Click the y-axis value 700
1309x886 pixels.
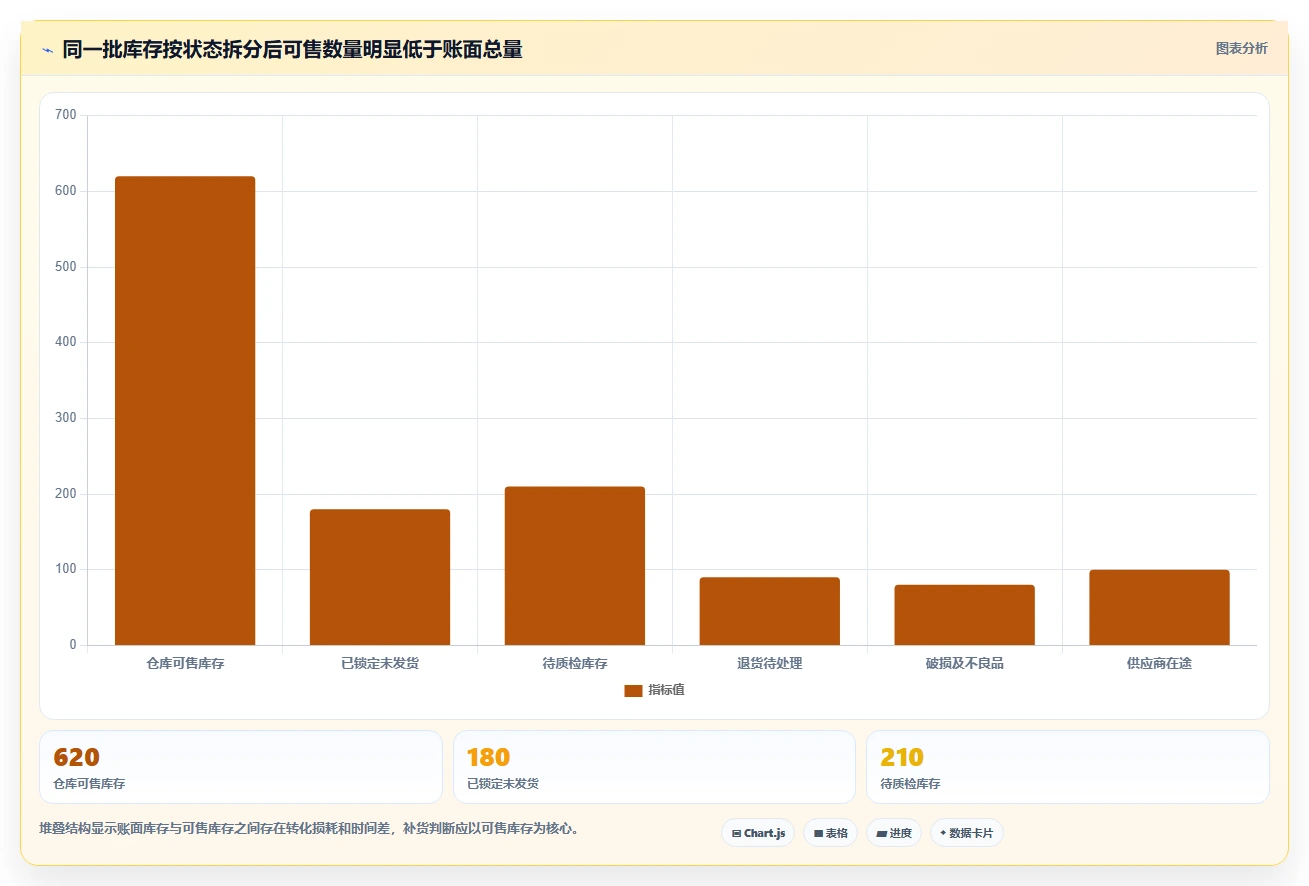pos(66,115)
